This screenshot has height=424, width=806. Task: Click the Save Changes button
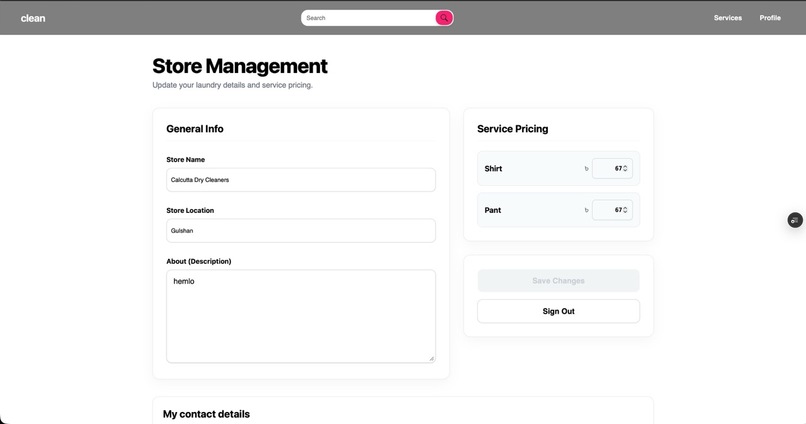point(558,281)
